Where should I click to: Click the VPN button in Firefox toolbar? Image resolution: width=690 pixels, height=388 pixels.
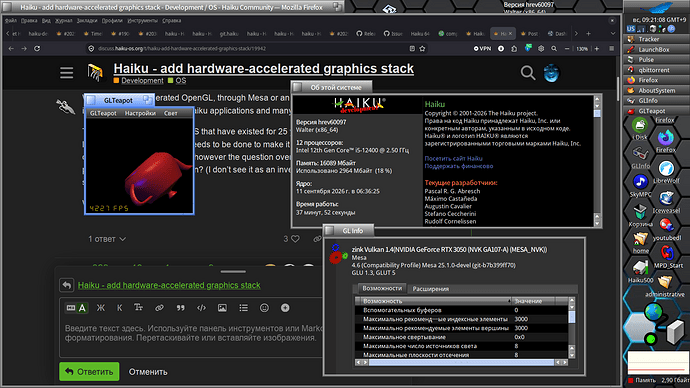tap(482, 48)
